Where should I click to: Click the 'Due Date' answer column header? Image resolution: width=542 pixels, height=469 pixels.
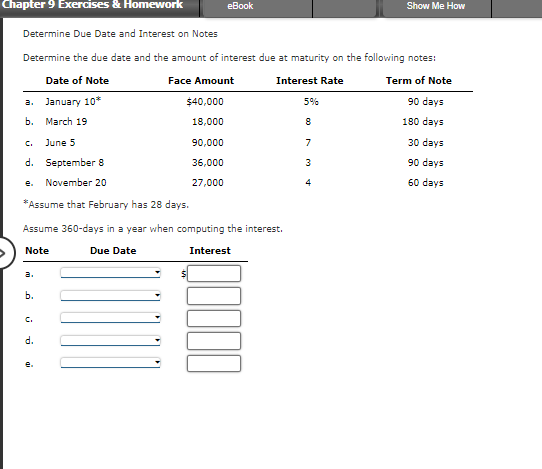(x=113, y=251)
